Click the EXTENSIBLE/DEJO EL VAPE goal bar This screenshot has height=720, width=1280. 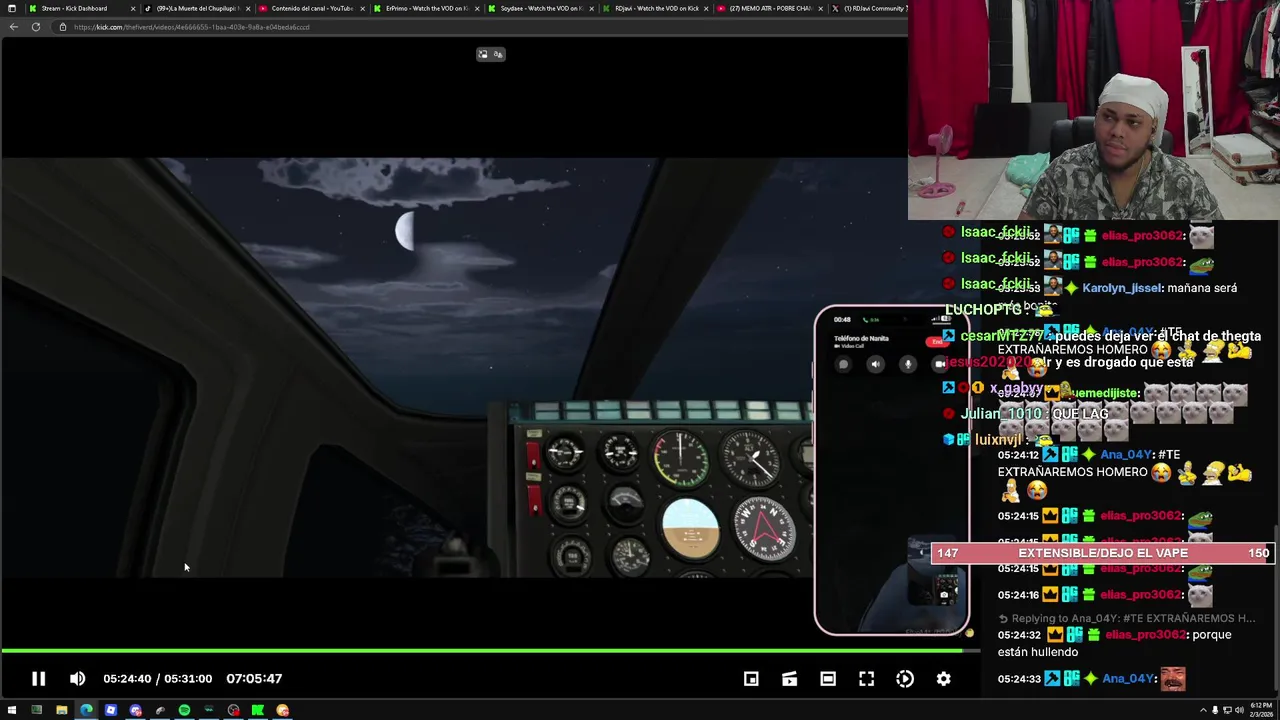(x=1102, y=553)
